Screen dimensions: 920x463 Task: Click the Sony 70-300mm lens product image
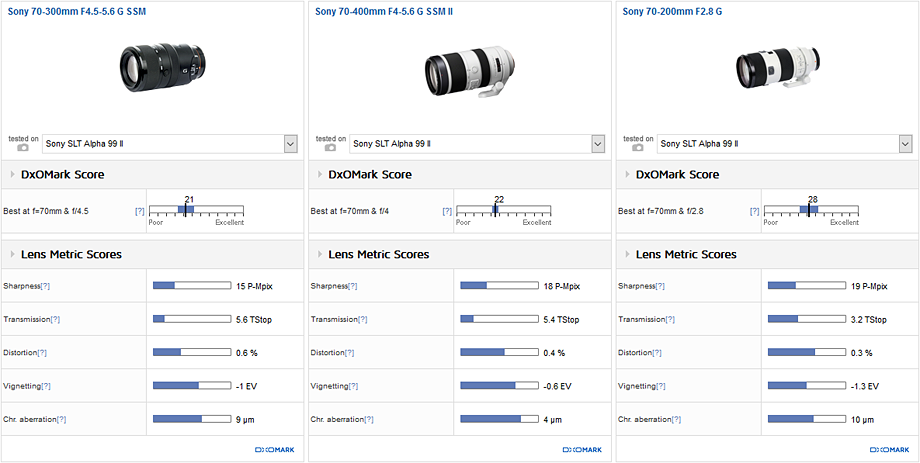pyautogui.click(x=163, y=66)
